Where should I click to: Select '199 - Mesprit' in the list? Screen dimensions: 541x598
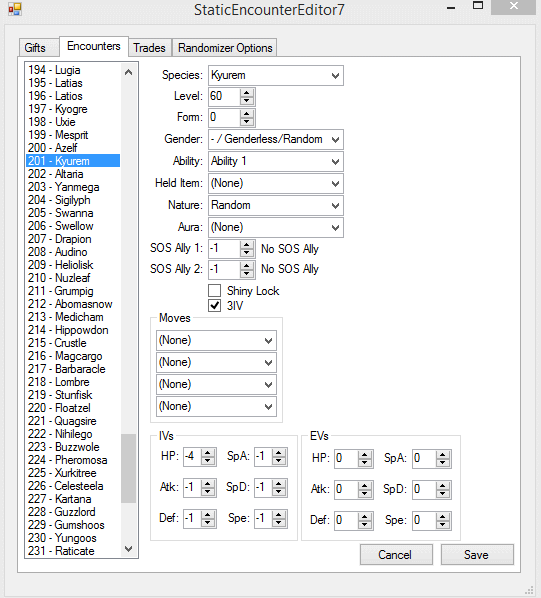[73, 135]
